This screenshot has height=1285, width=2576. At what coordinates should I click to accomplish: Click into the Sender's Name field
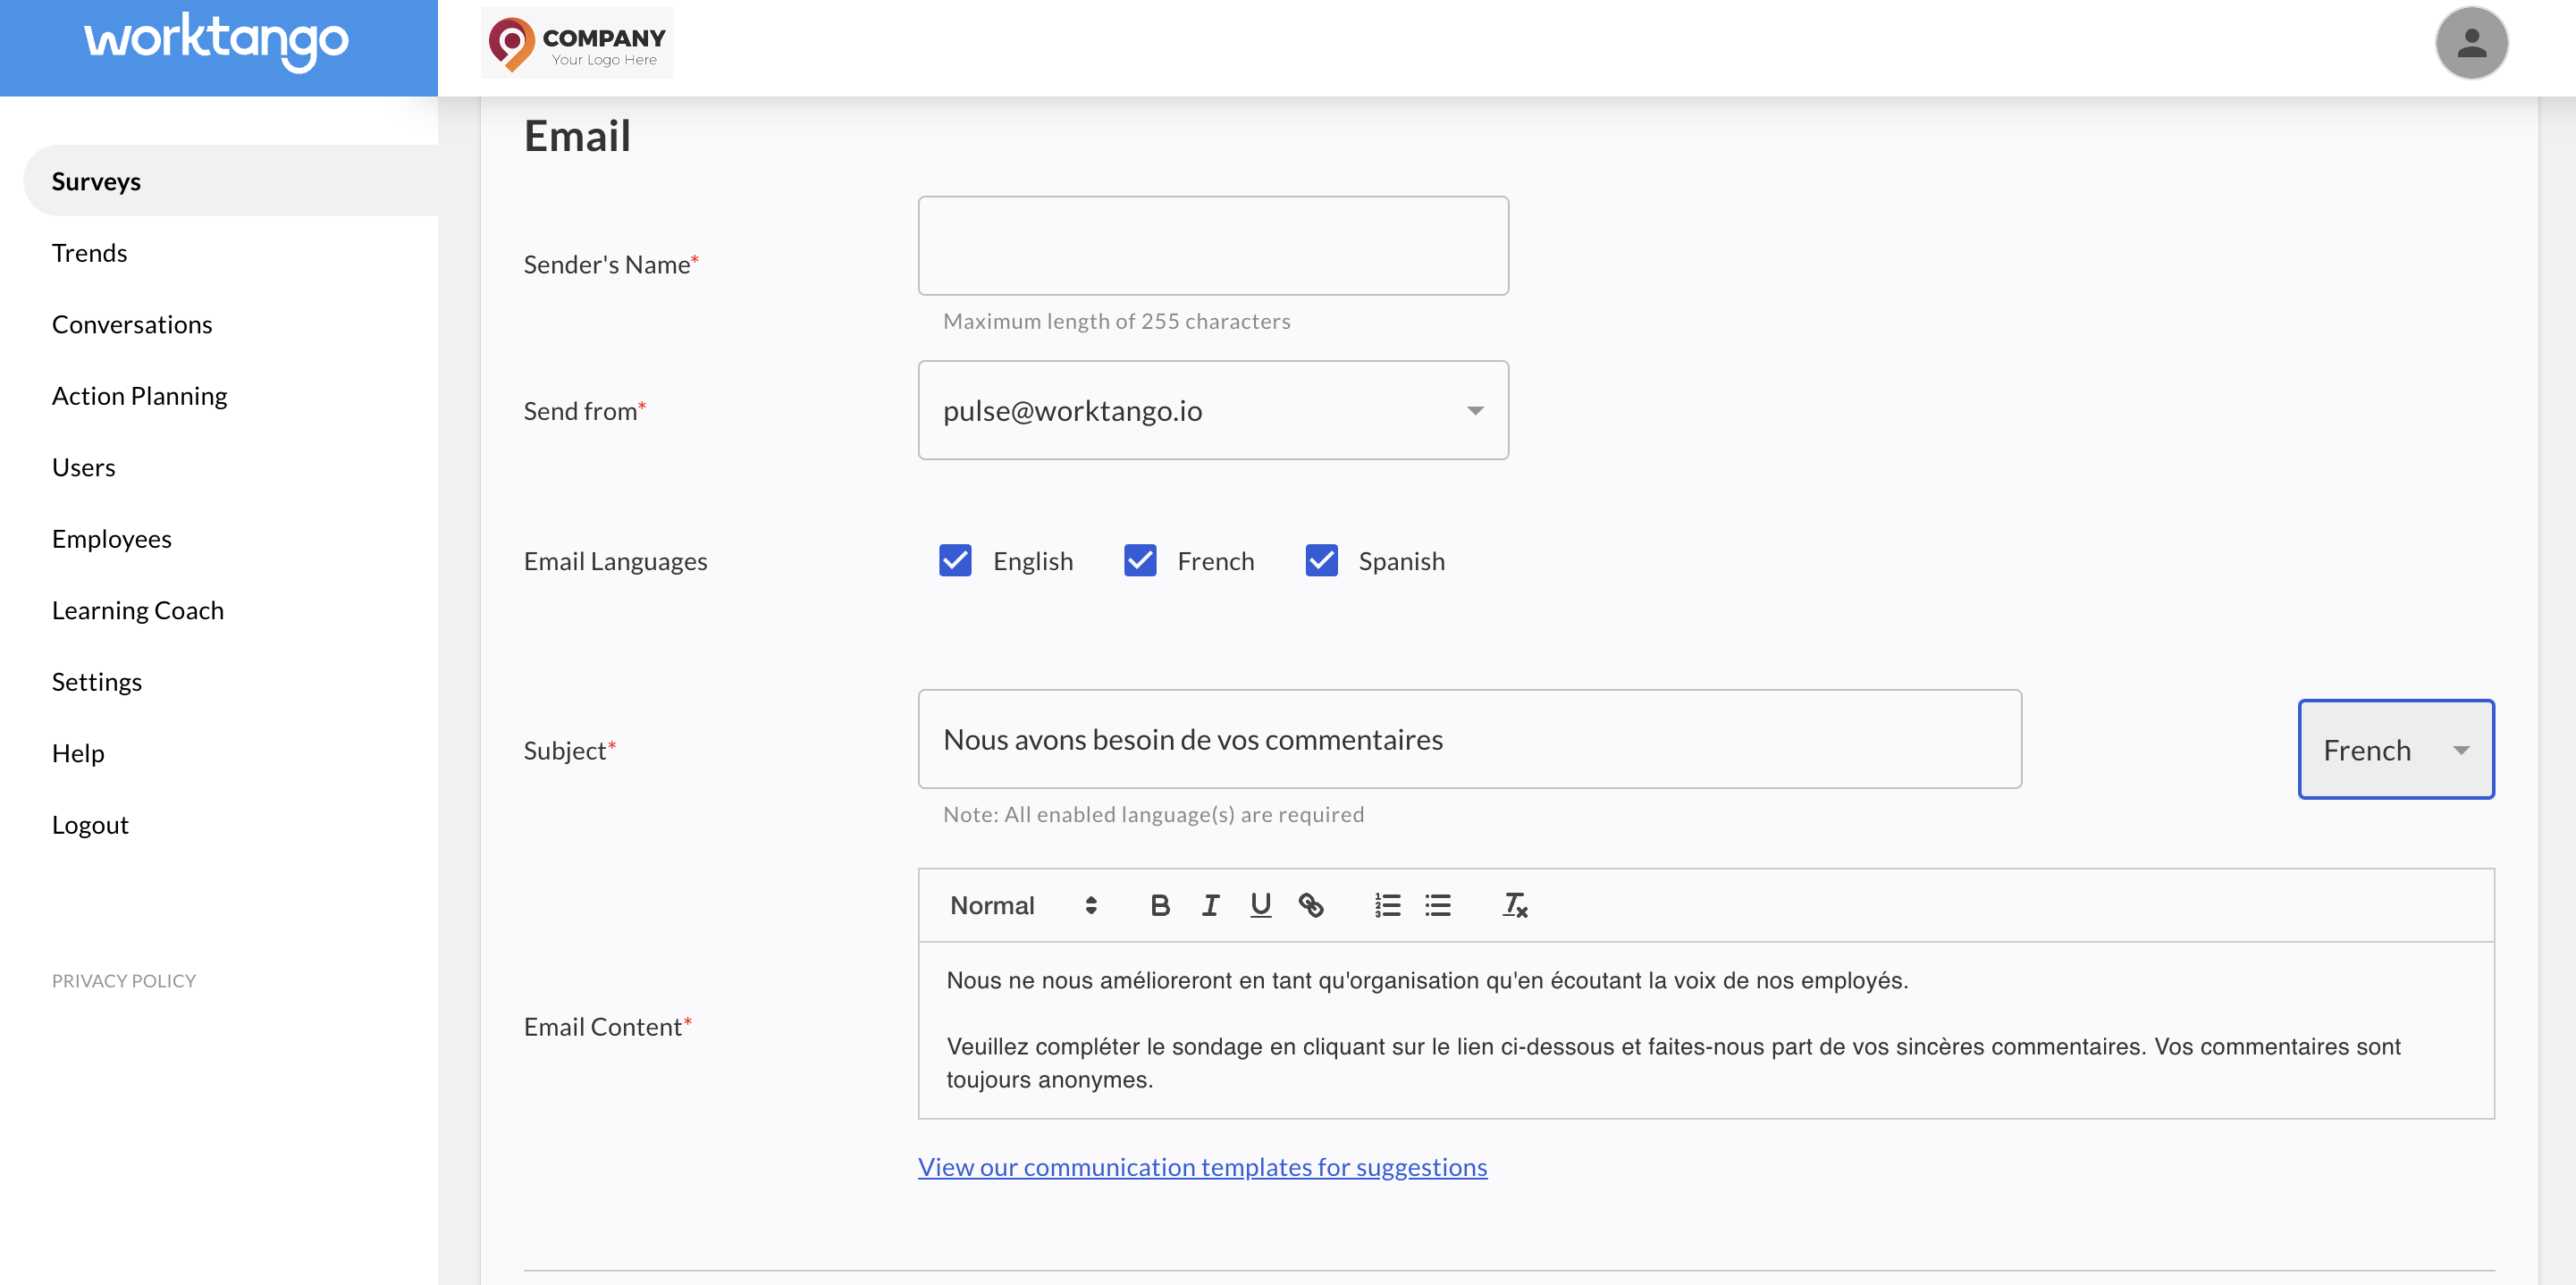coord(1212,246)
